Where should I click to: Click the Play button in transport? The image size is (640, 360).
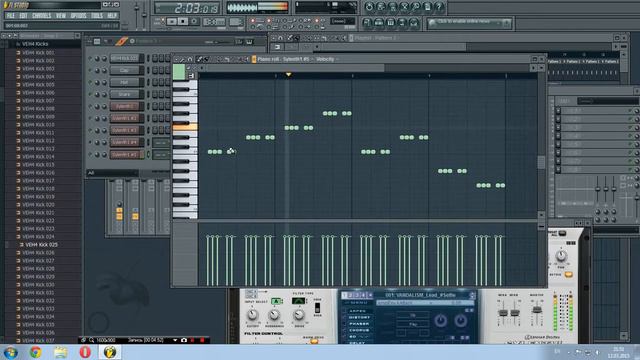click(x=172, y=21)
